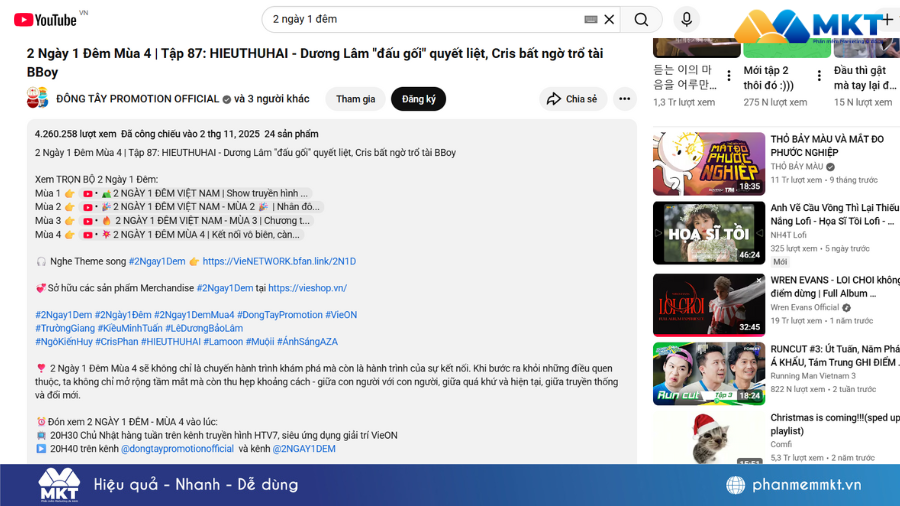Open the @2NGAY1DEM channel mention
The width and height of the screenshot is (900, 506).
tap(304, 449)
